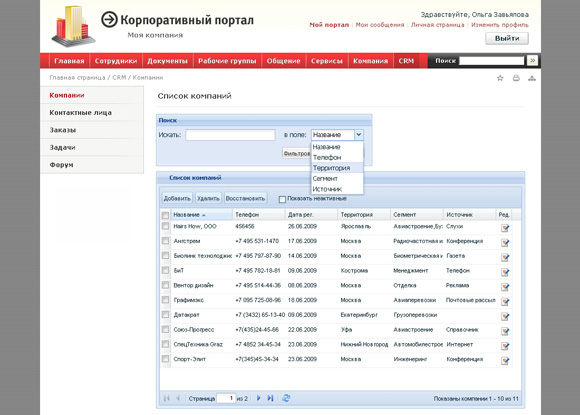Open the site map icon
Screen dimensions: 580x415
(532, 78)
